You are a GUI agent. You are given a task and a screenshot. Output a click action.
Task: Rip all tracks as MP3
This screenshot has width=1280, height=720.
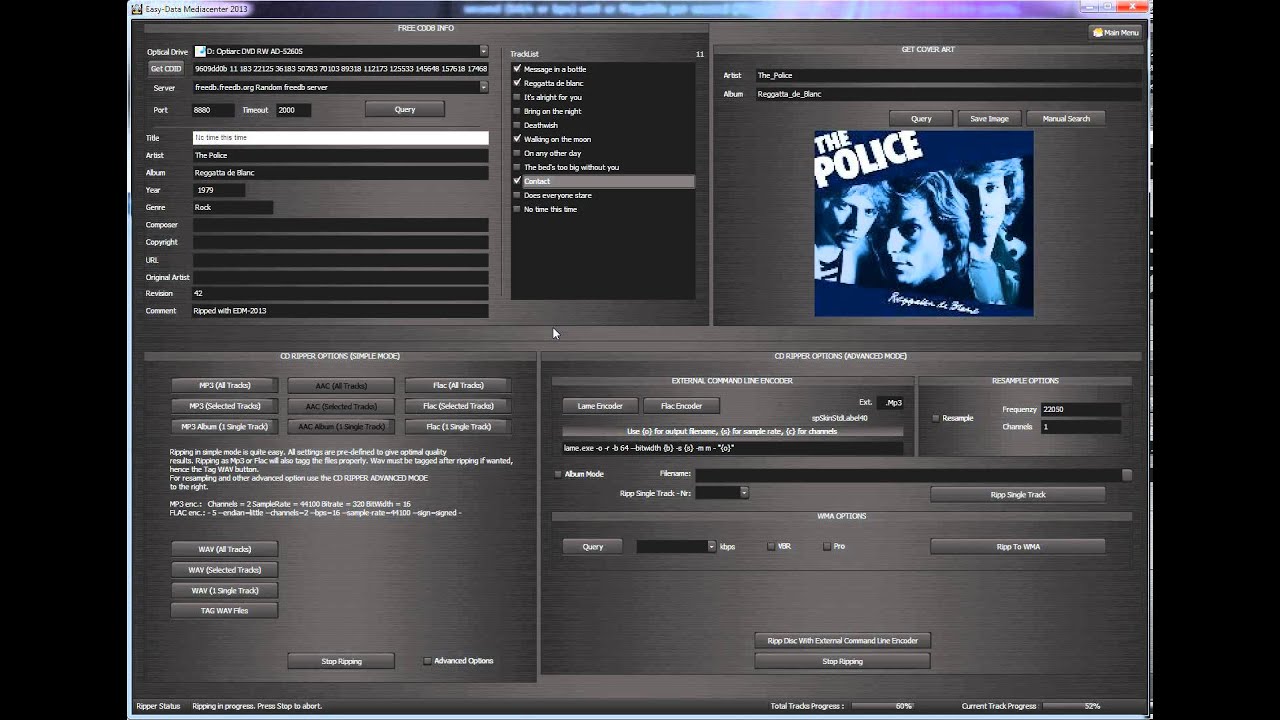225,385
